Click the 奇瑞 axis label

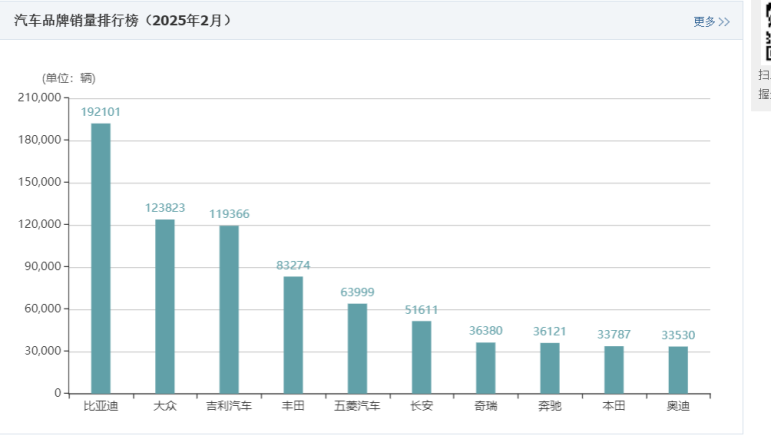(x=486, y=406)
